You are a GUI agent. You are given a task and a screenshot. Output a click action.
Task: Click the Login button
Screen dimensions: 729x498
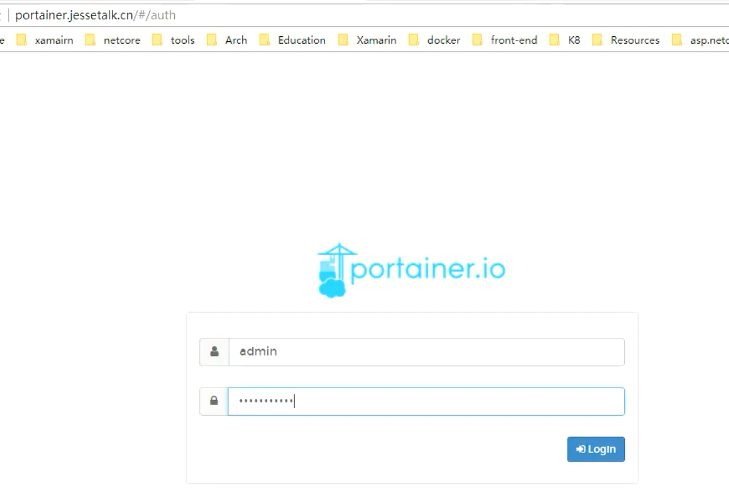click(x=596, y=449)
